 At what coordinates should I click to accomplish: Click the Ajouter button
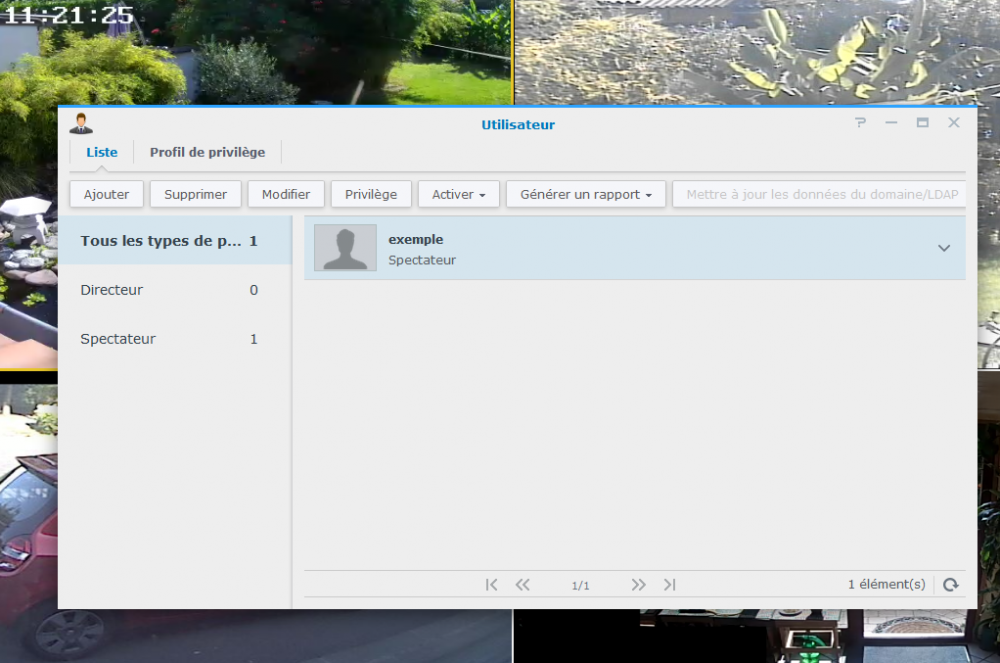[x=107, y=194]
